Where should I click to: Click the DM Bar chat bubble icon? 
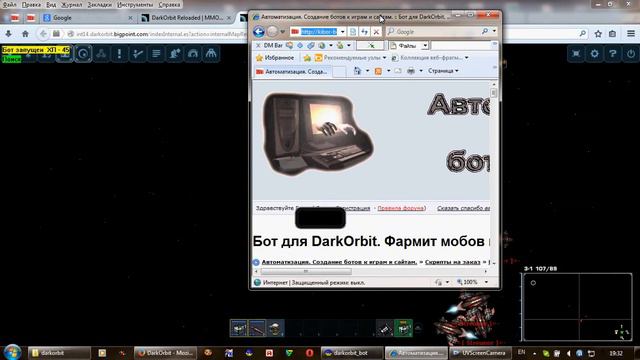[289, 45]
